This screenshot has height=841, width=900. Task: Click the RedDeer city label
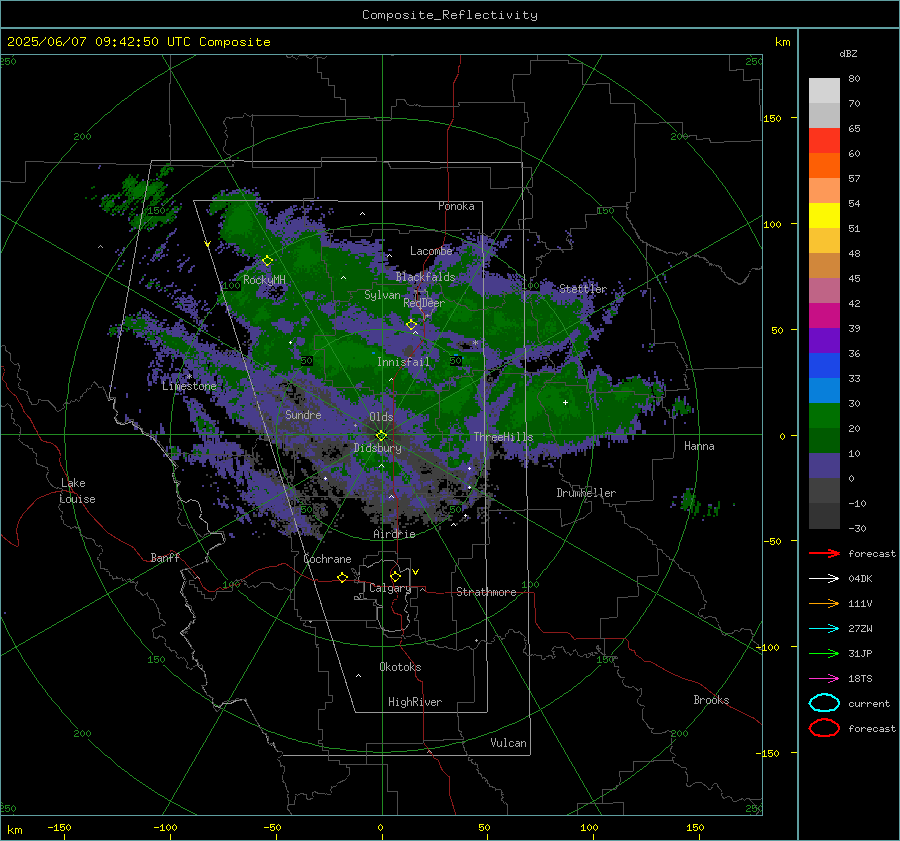424,303
